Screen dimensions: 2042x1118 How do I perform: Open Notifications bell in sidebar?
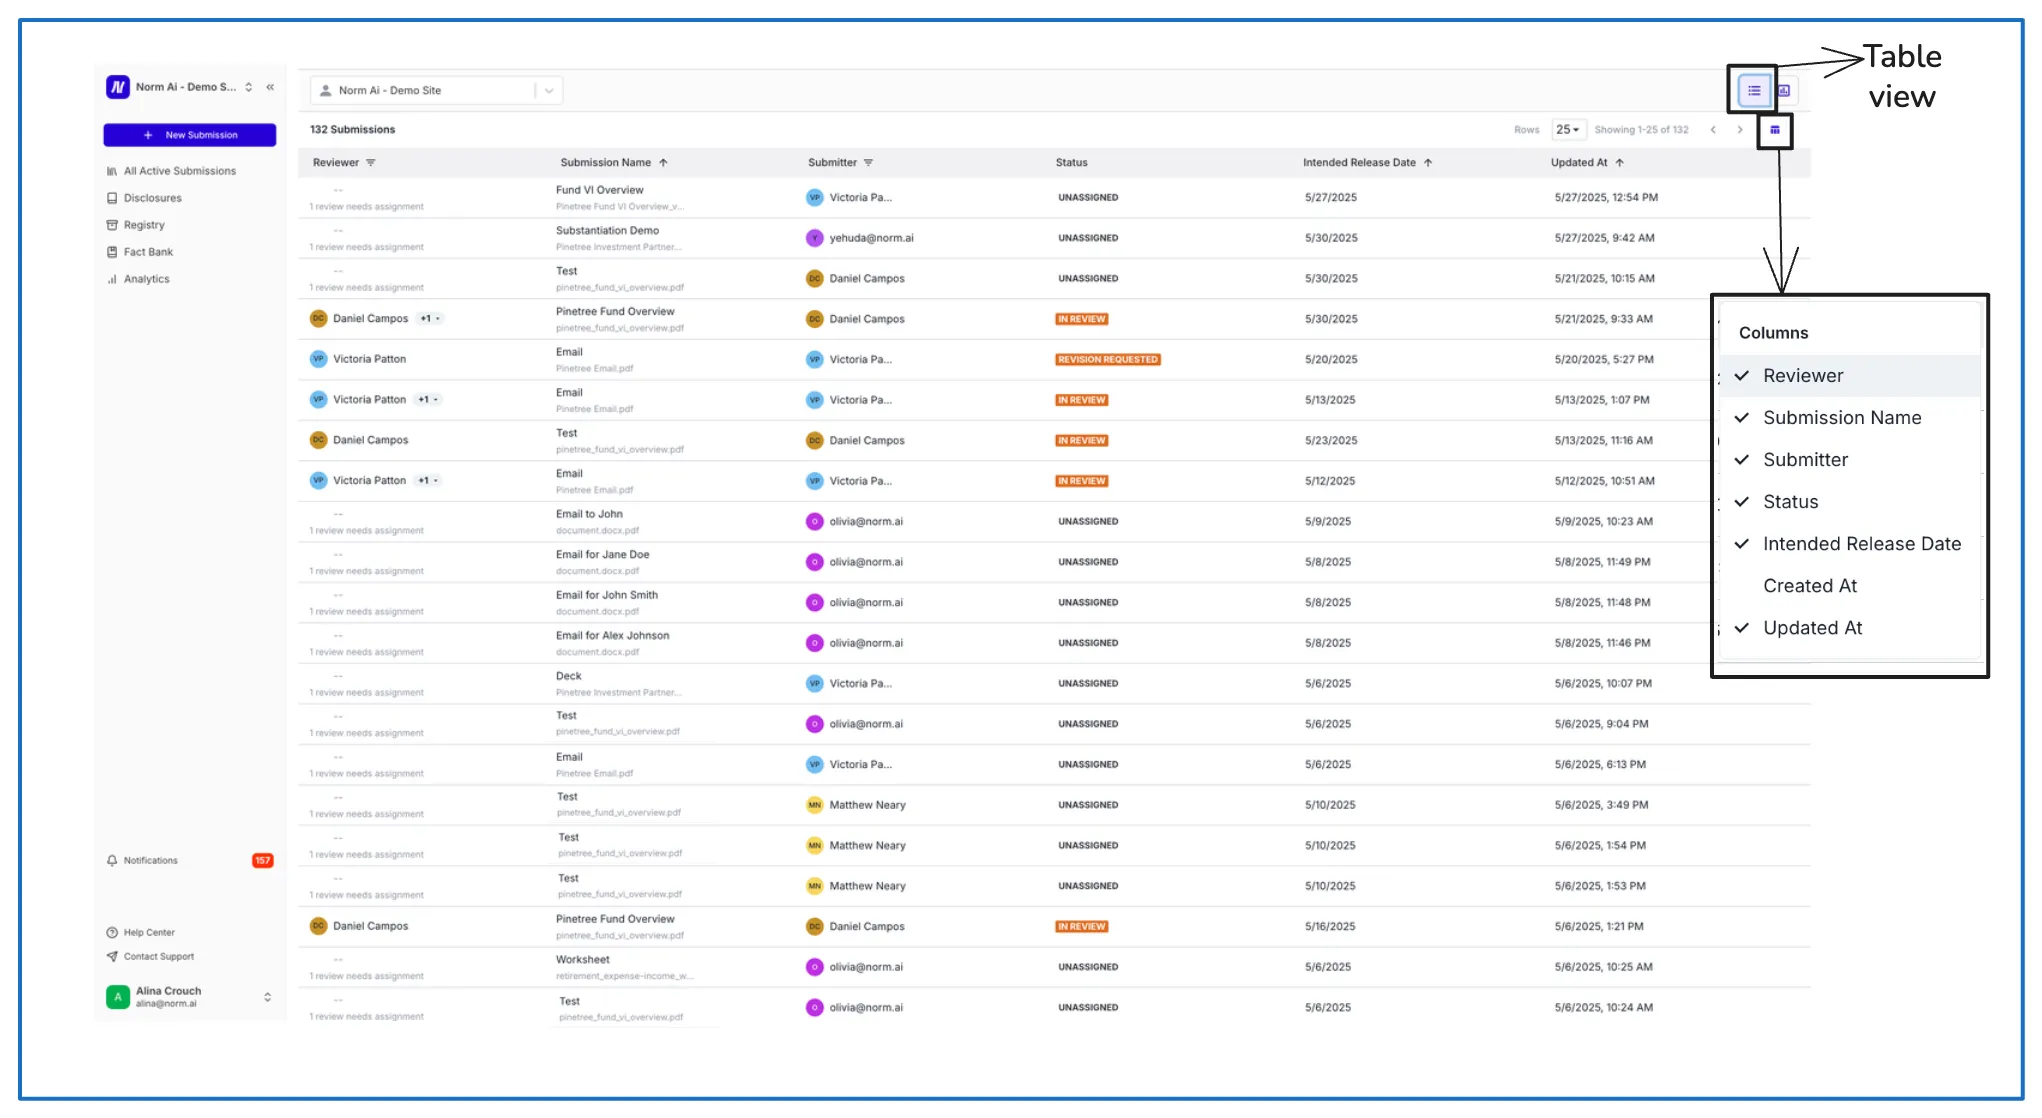(112, 860)
